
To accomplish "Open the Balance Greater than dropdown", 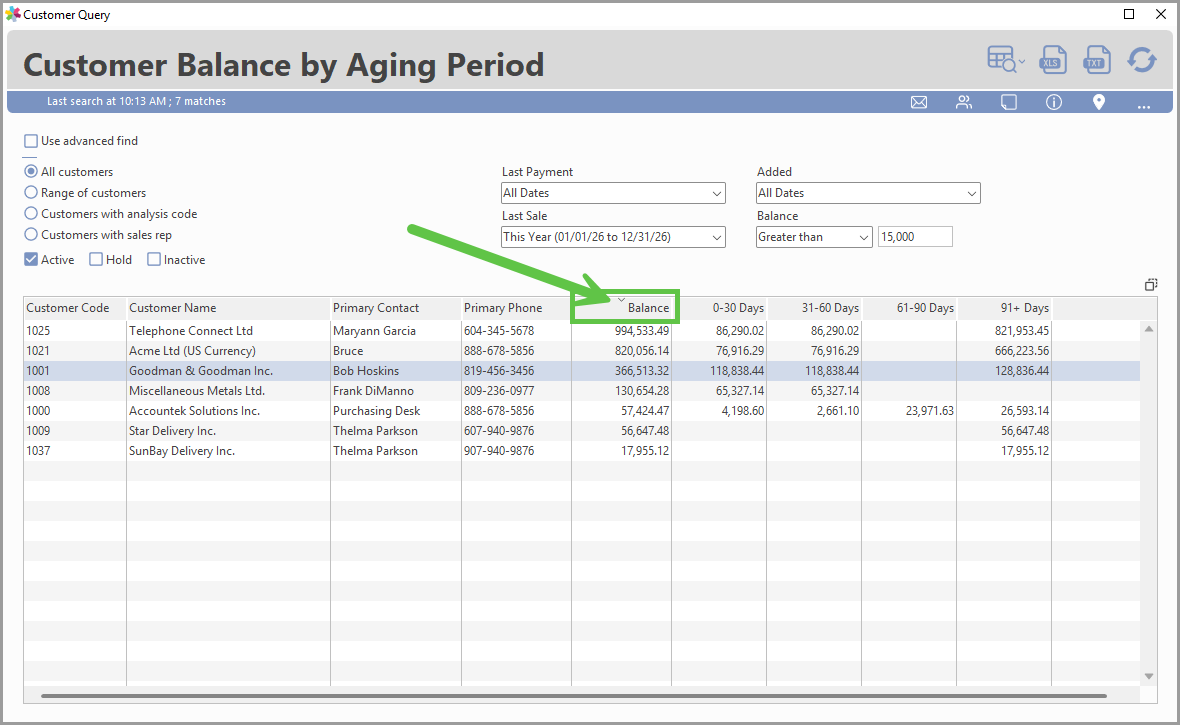I will coord(814,237).
